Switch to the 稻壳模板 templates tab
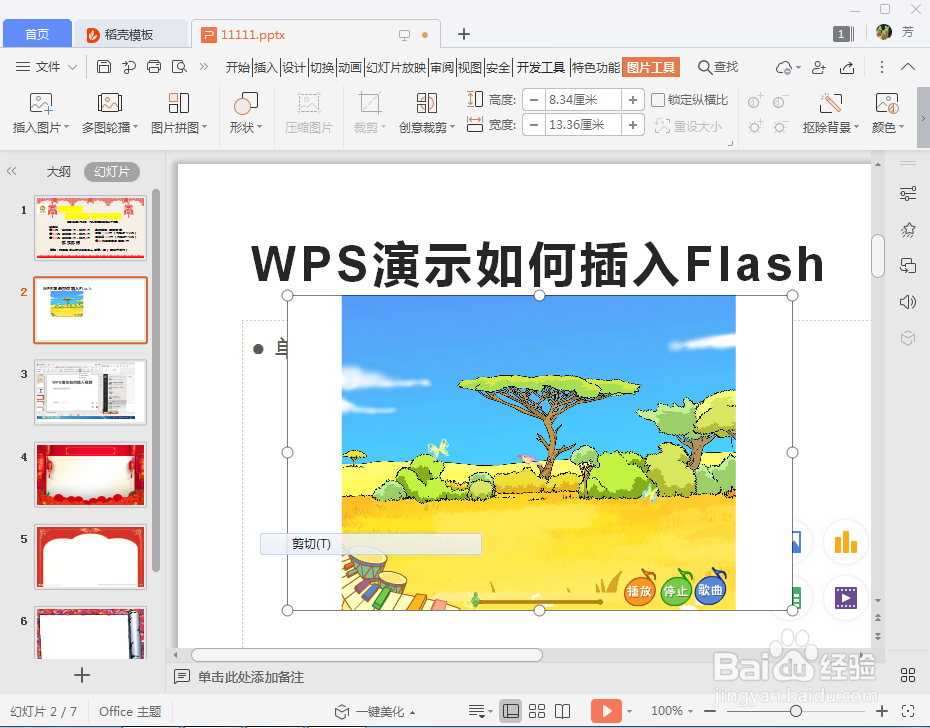Viewport: 930px width, 728px height. (x=129, y=34)
